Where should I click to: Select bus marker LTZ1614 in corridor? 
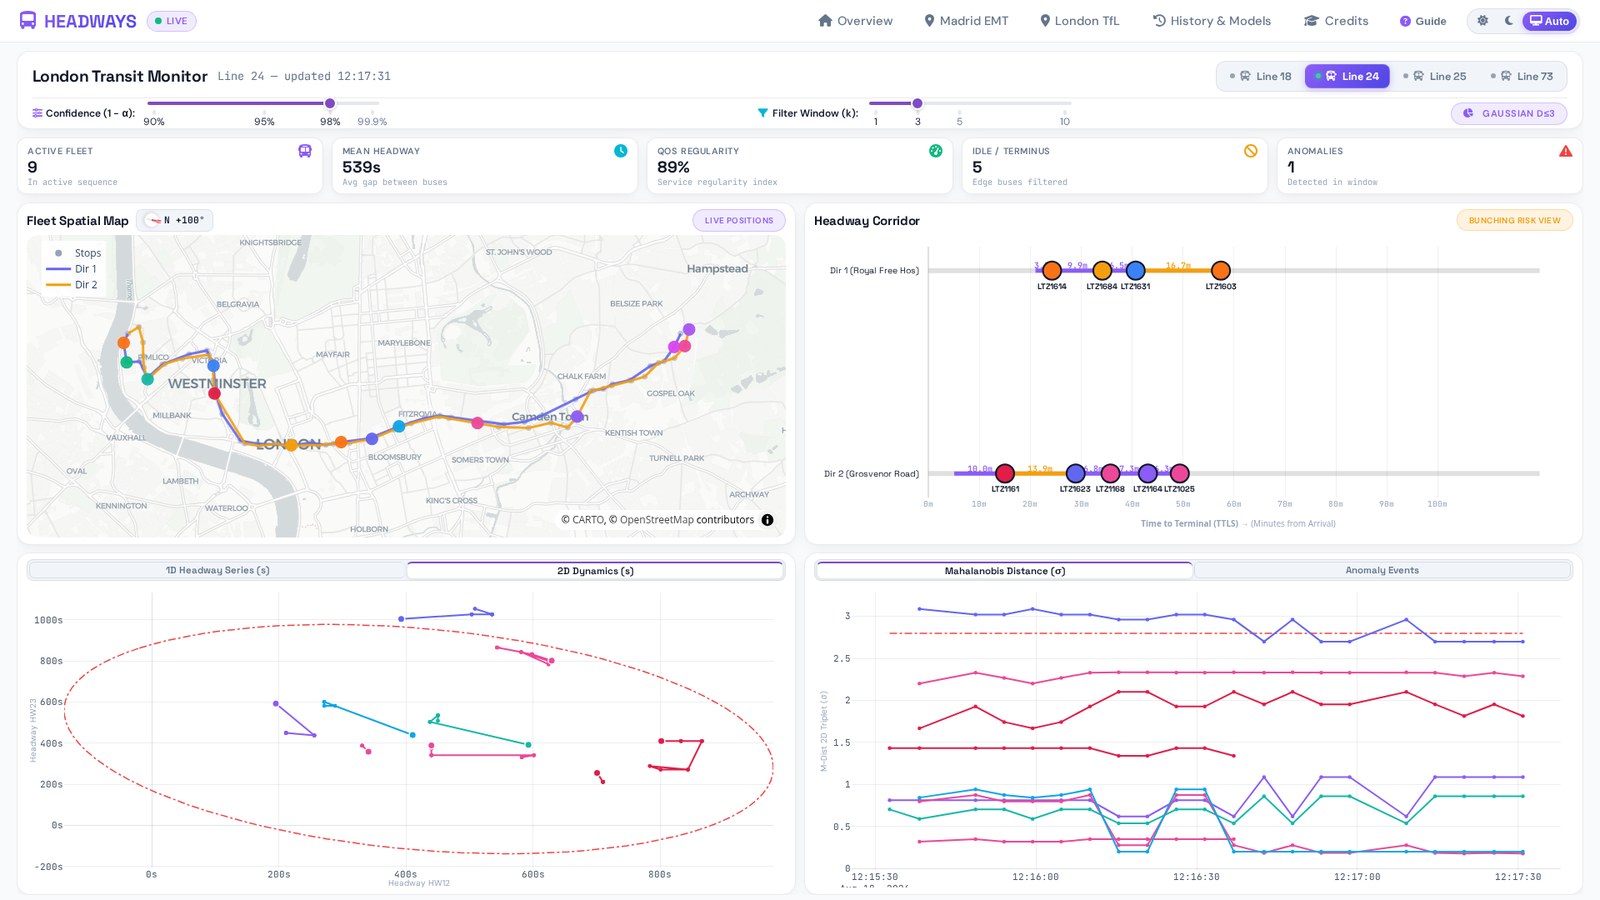point(1052,270)
